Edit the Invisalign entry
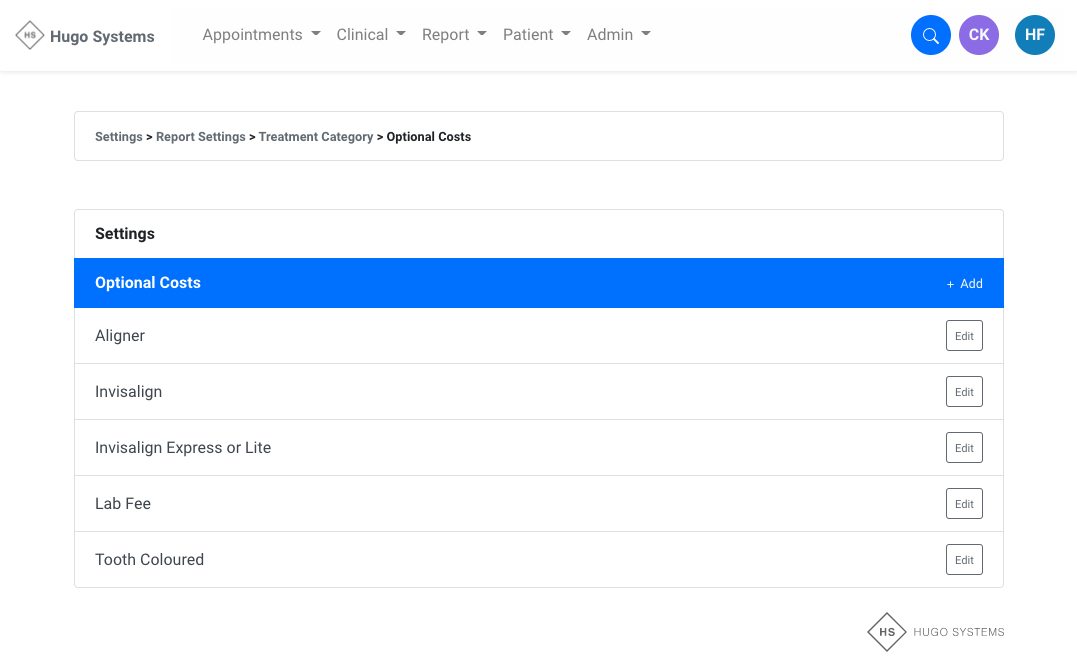This screenshot has height=663, width=1077. pyautogui.click(x=964, y=392)
